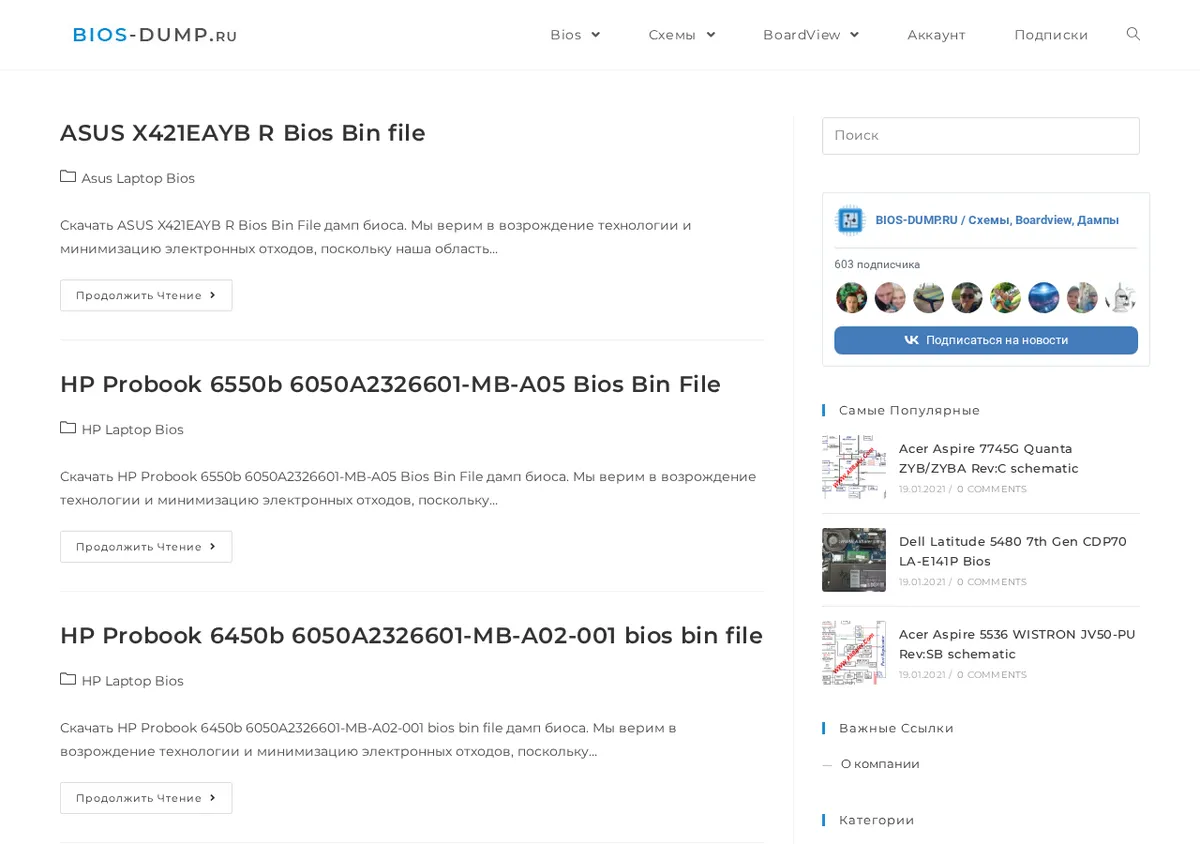Screen dimensions: 1200x844
Task: Expand the Схемы dropdown menu
Action: coord(682,35)
